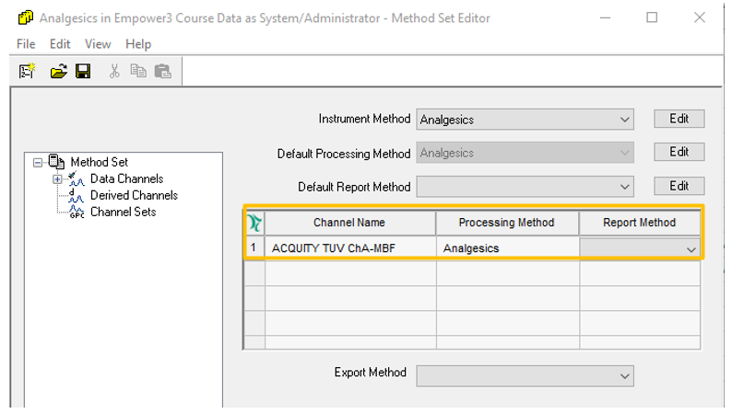Click the green table corner icon
This screenshot has width=732, height=414.
(255, 223)
